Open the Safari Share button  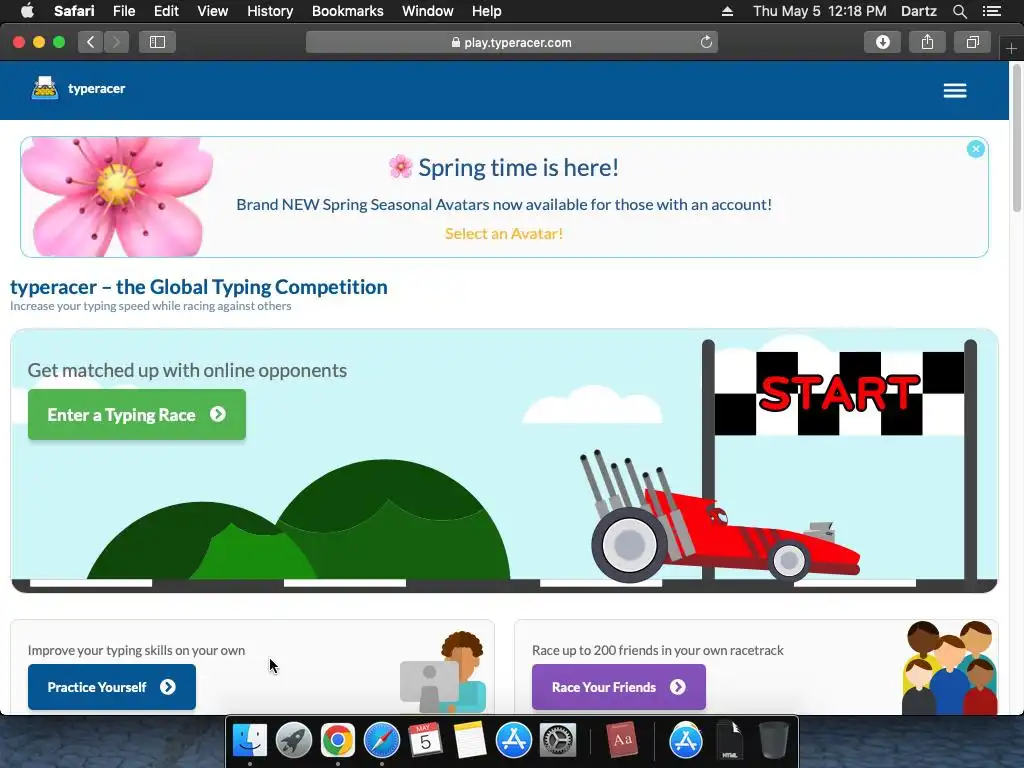coord(927,42)
